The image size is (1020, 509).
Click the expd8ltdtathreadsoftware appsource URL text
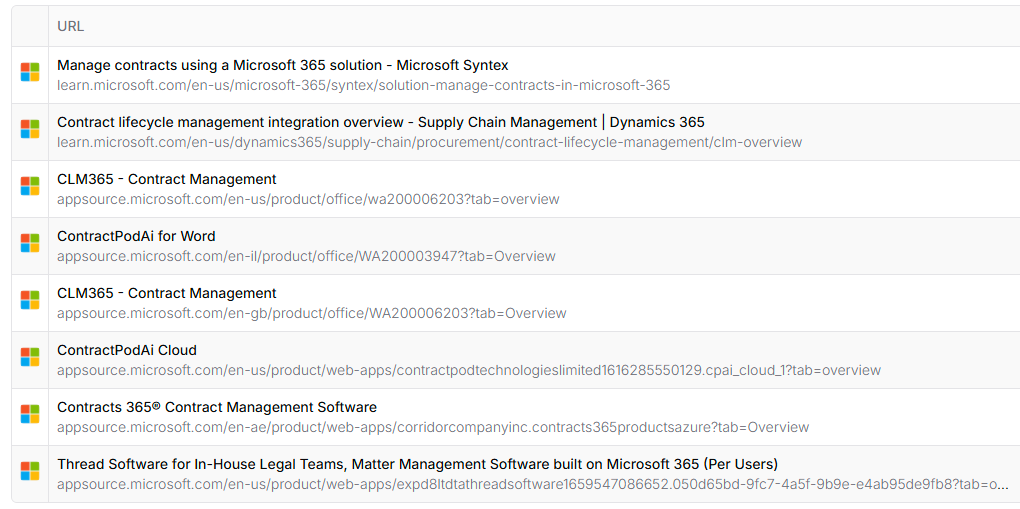pos(533,484)
